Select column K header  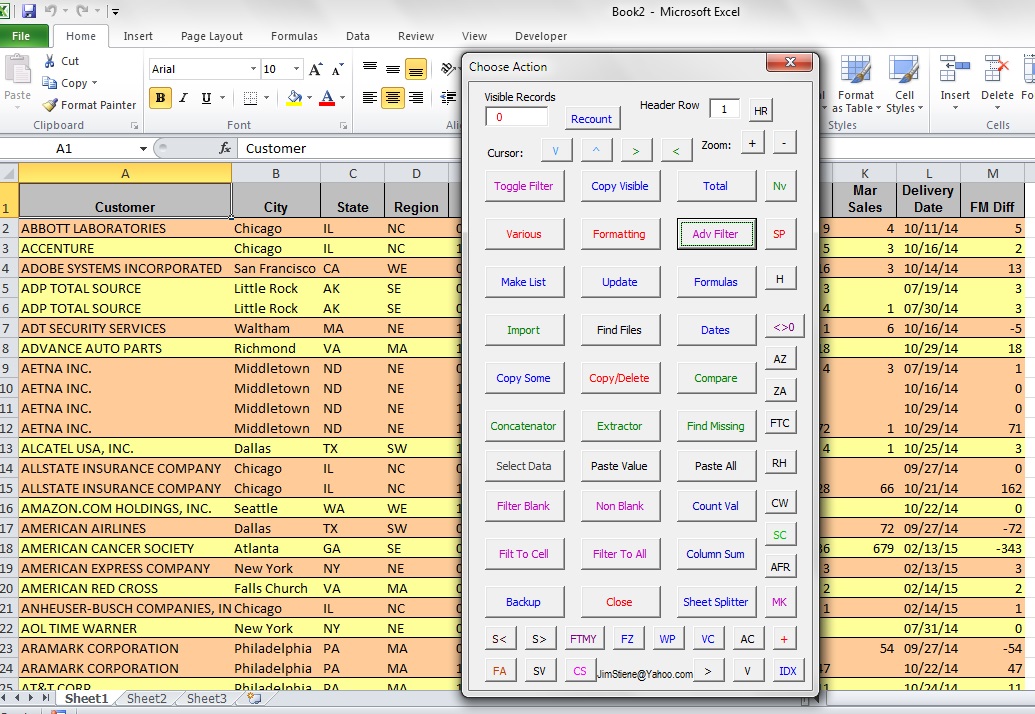(865, 174)
